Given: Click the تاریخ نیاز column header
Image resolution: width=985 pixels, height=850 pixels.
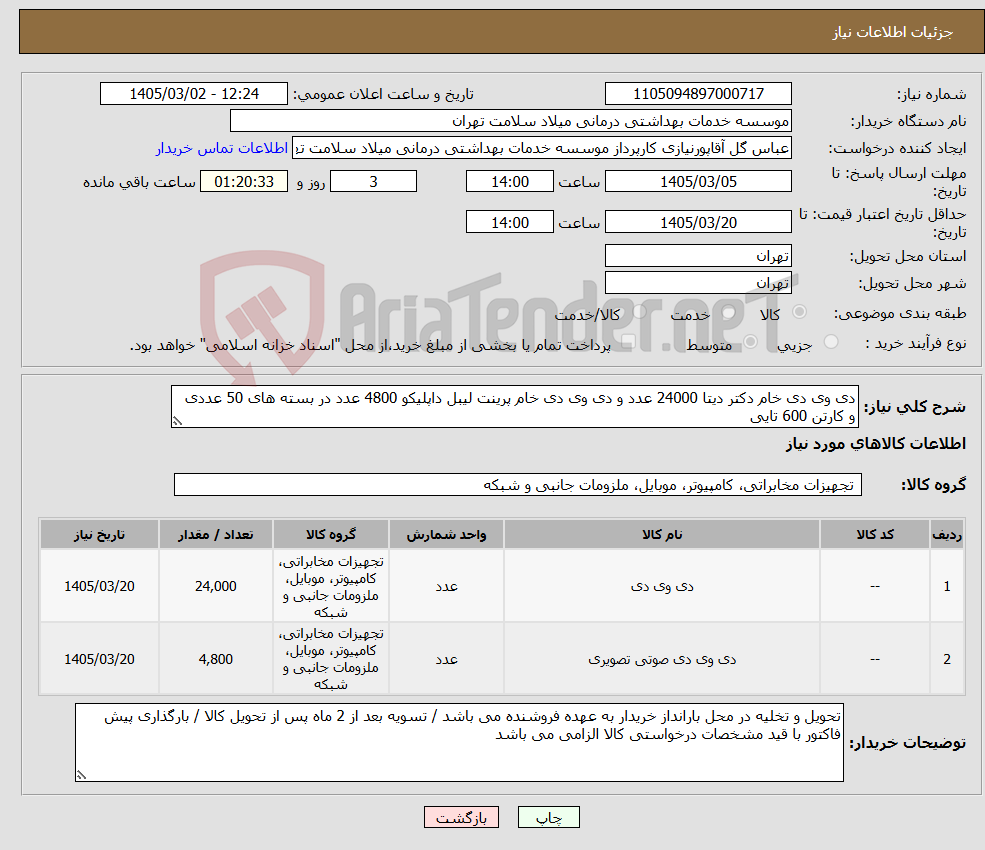Looking at the screenshot, I should (99, 534).
